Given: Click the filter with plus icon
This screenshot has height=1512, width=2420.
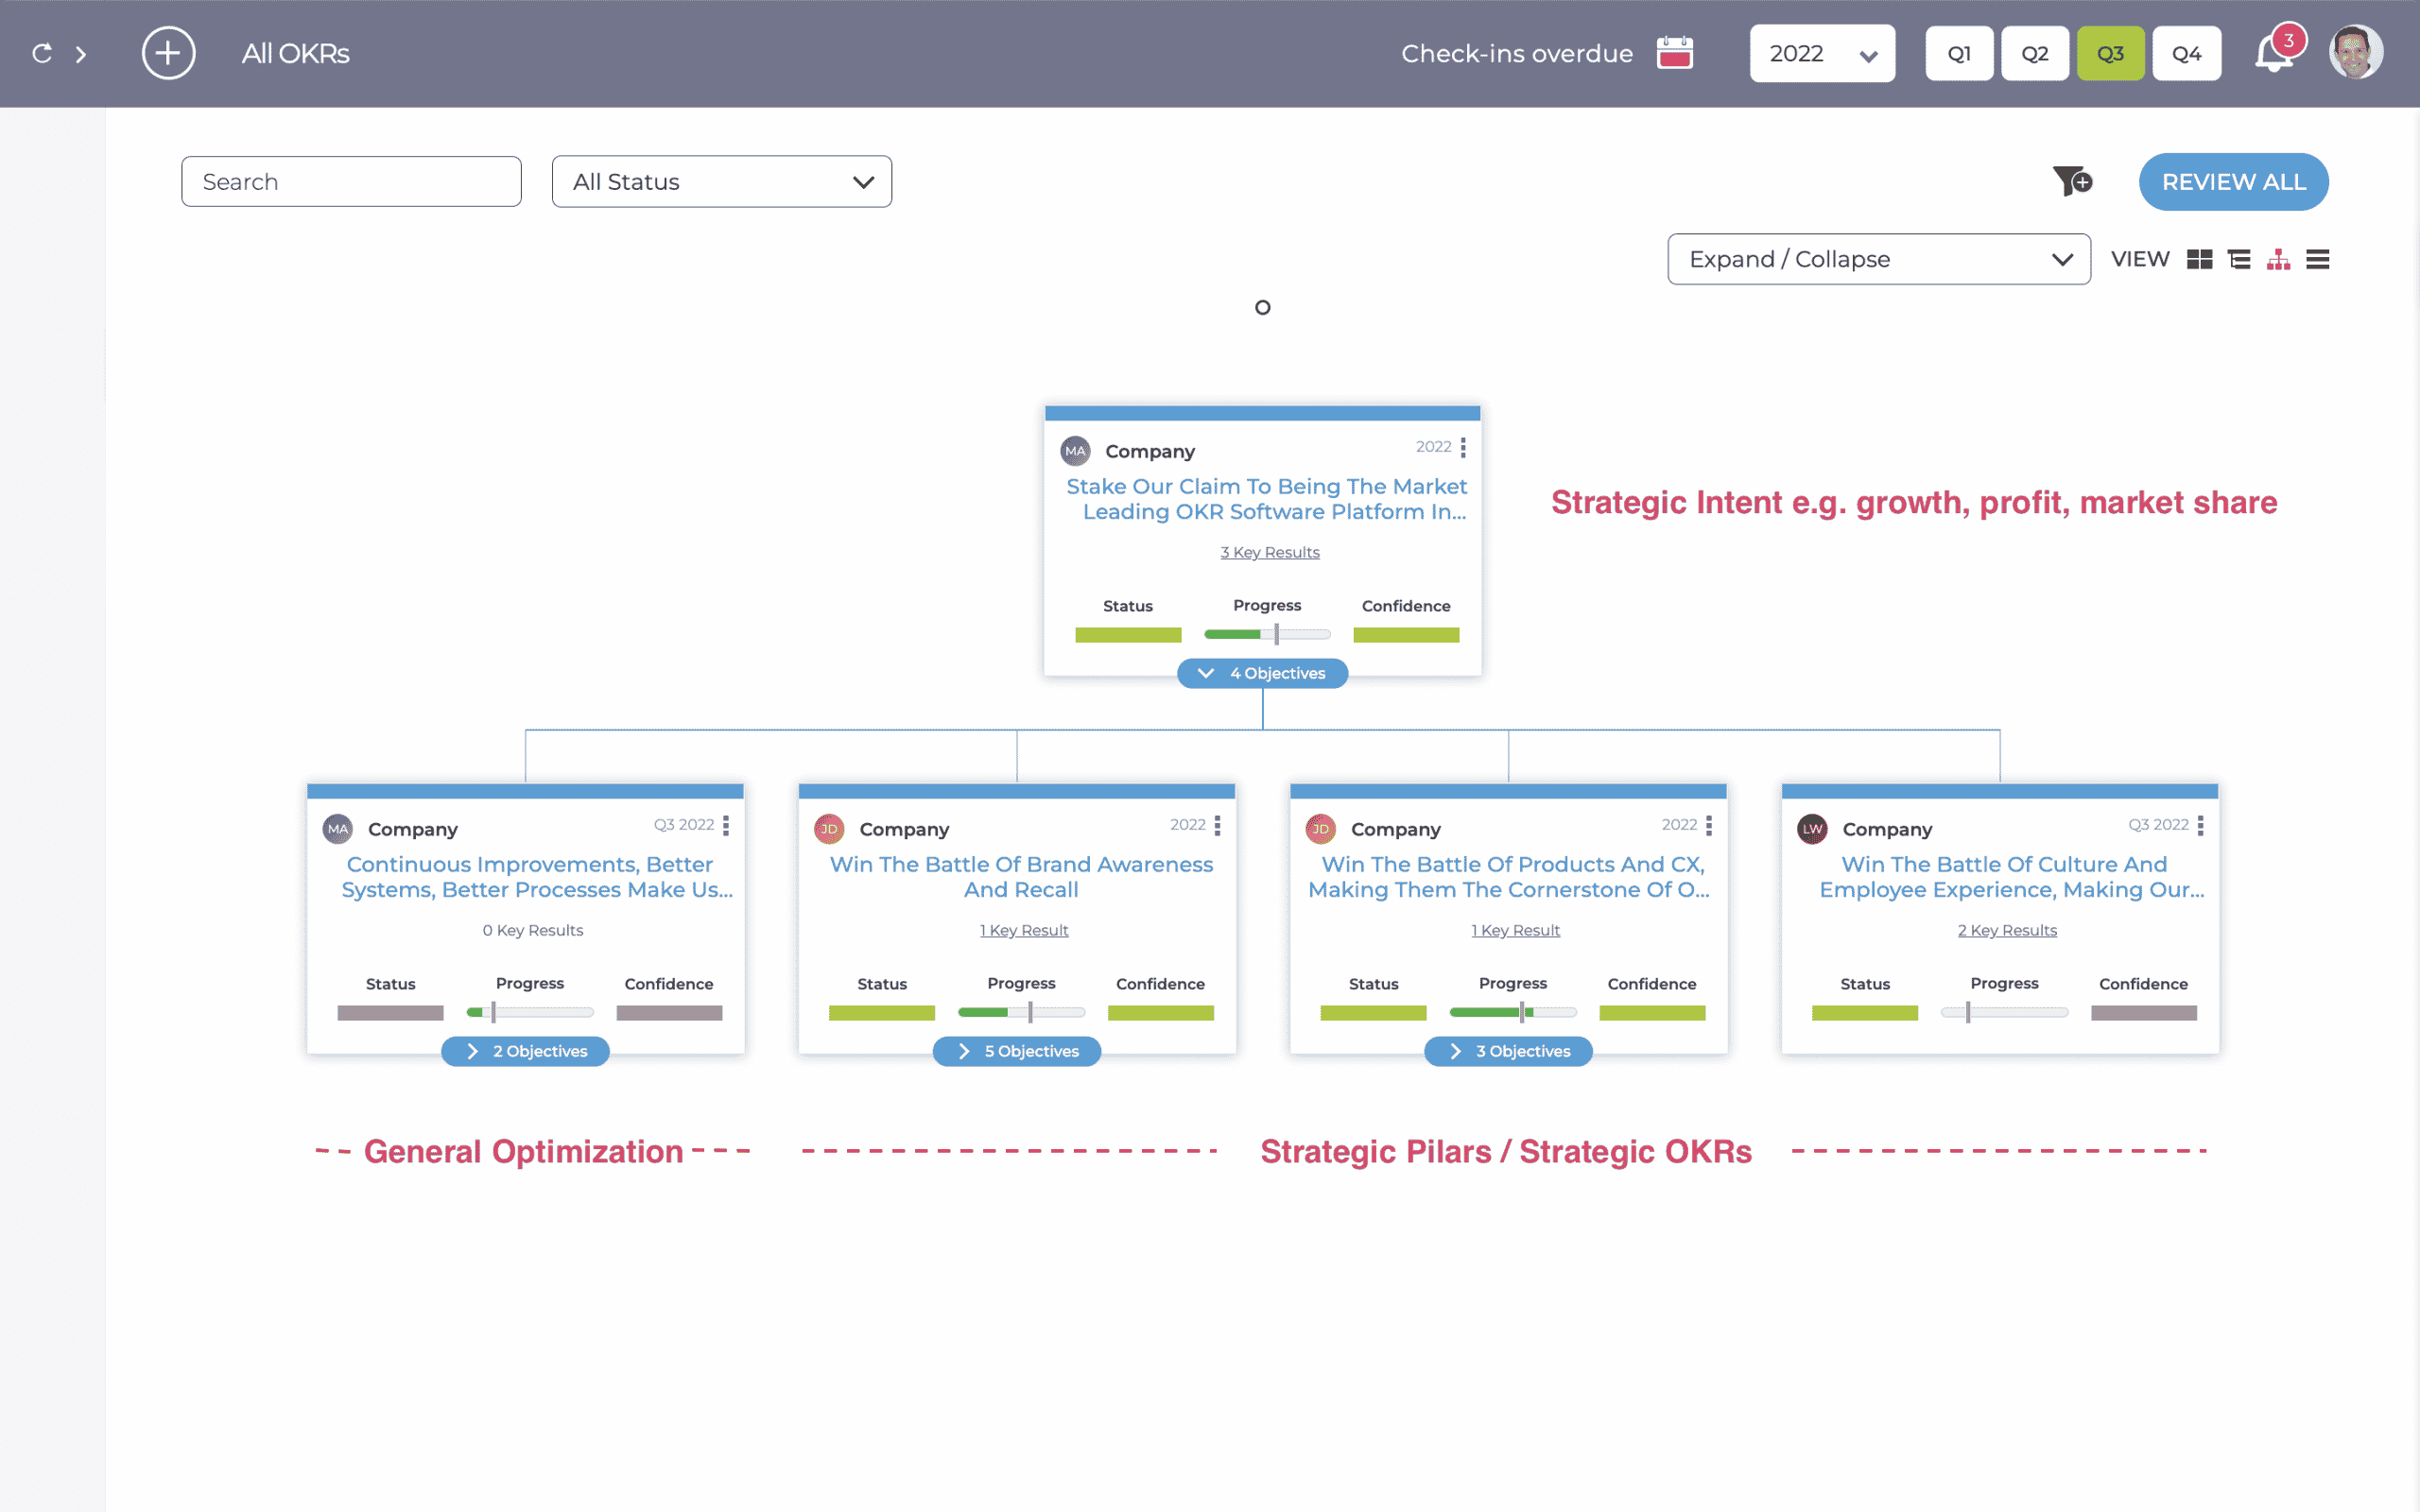Looking at the screenshot, I should (2073, 181).
